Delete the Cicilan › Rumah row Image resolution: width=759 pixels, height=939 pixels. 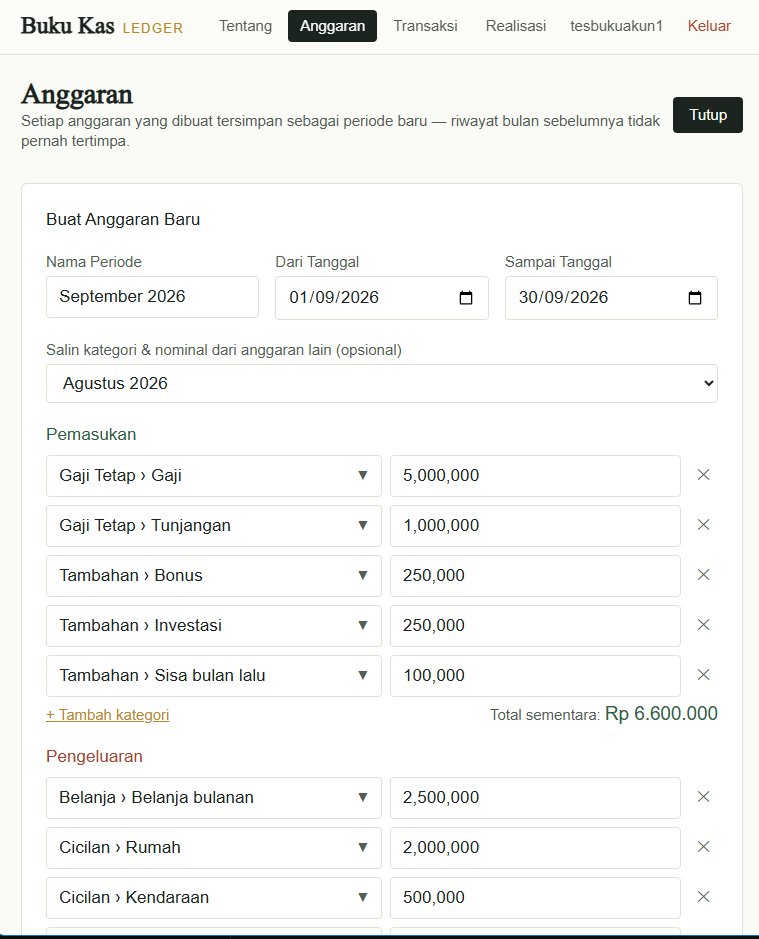(x=703, y=847)
